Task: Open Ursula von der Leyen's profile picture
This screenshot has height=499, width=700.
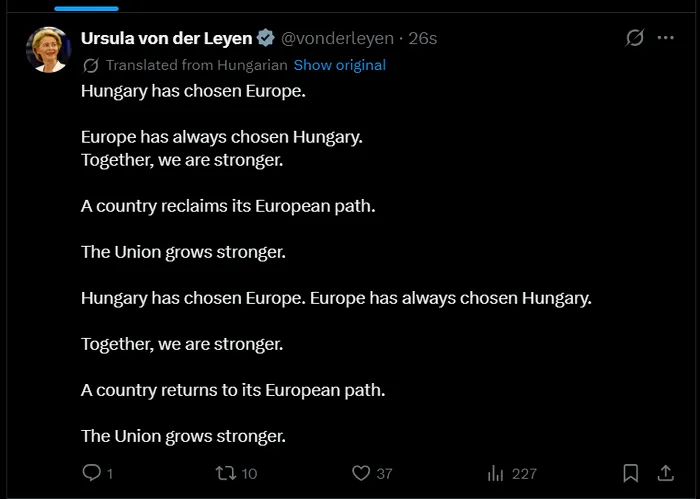Action: 48,50
